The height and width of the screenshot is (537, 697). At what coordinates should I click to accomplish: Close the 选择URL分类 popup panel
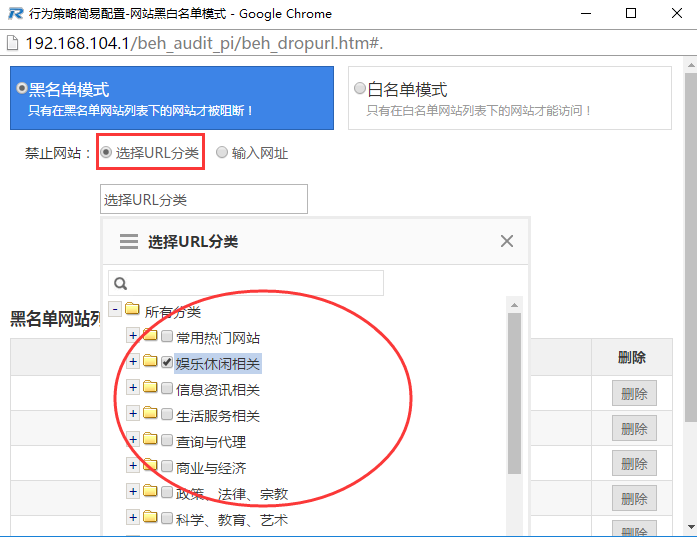pyautogui.click(x=507, y=241)
